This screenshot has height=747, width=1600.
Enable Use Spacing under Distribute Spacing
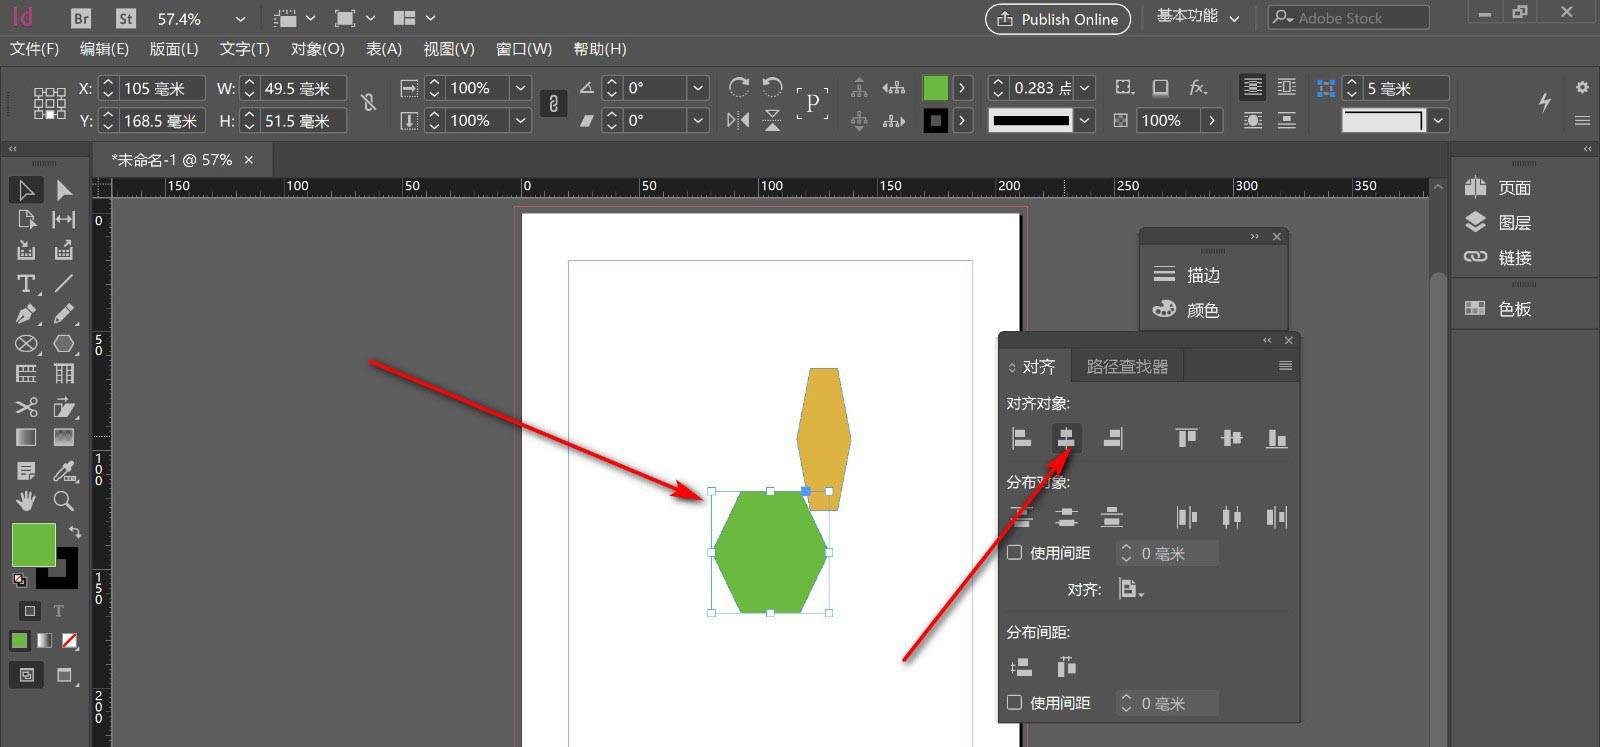pos(1015,703)
